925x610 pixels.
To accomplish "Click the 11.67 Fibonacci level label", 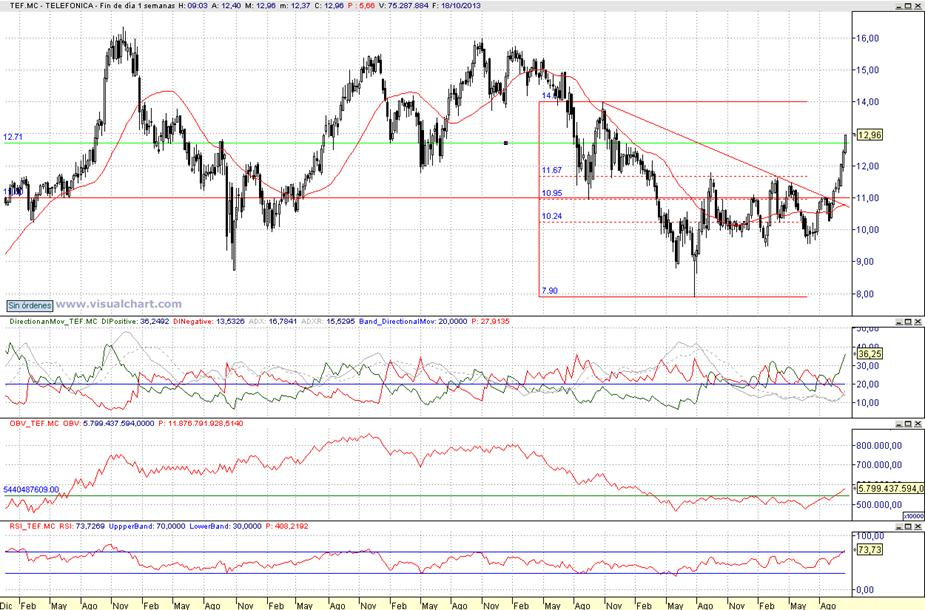I will pos(552,170).
